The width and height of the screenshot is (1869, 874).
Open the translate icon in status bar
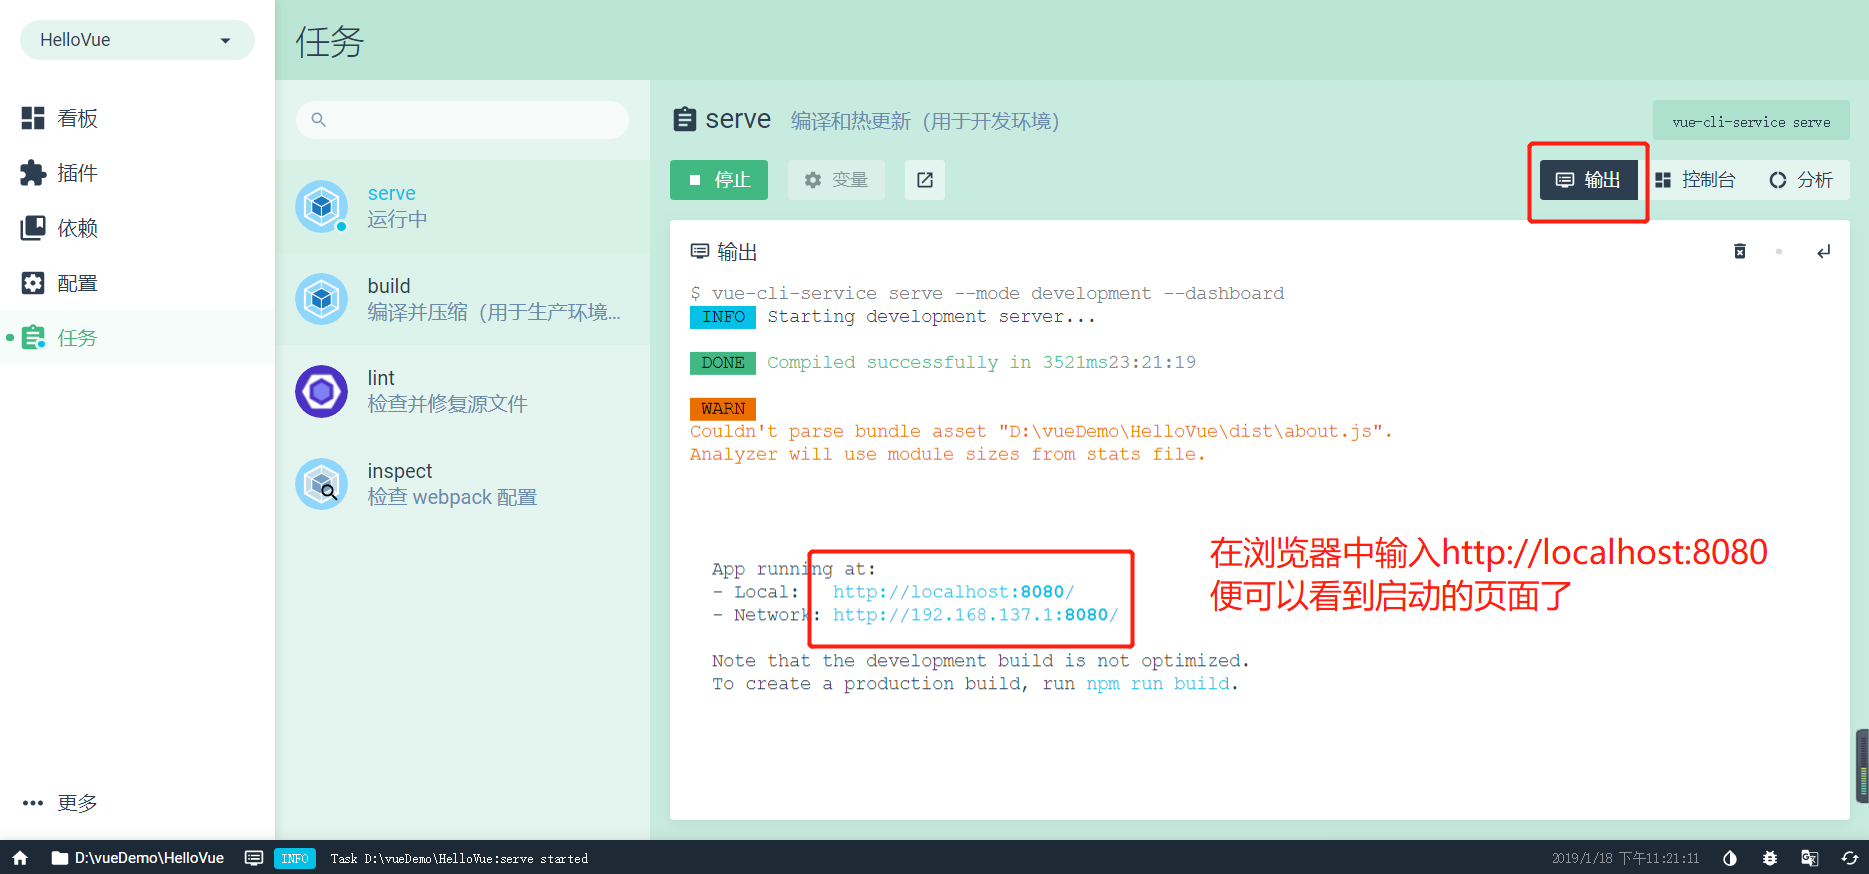pyautogui.click(x=1809, y=858)
